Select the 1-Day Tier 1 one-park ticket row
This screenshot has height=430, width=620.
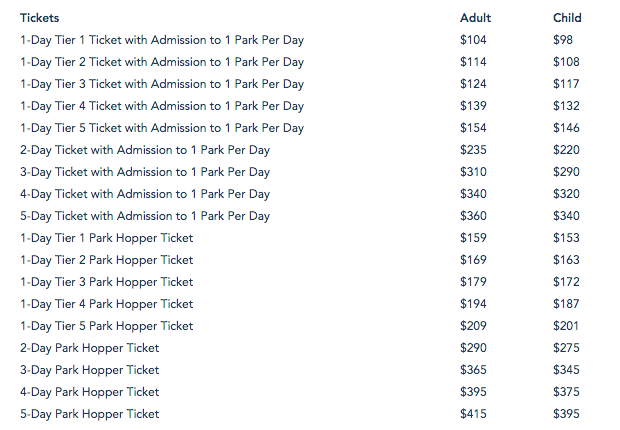click(162, 40)
